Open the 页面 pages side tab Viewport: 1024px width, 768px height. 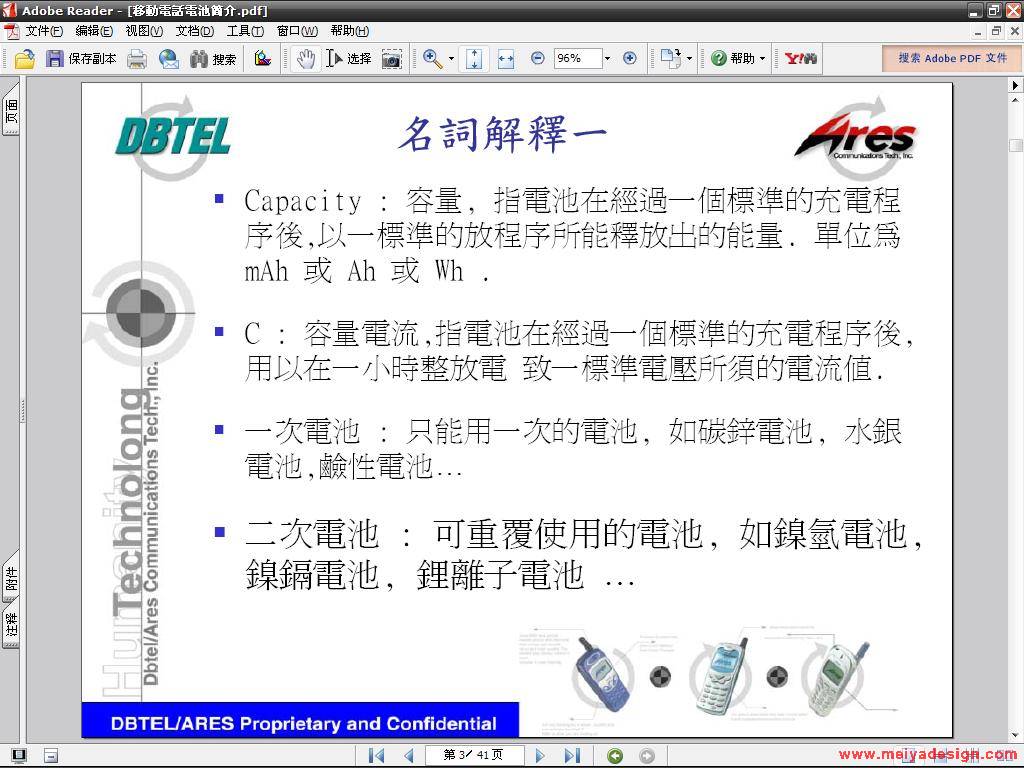click(x=11, y=110)
